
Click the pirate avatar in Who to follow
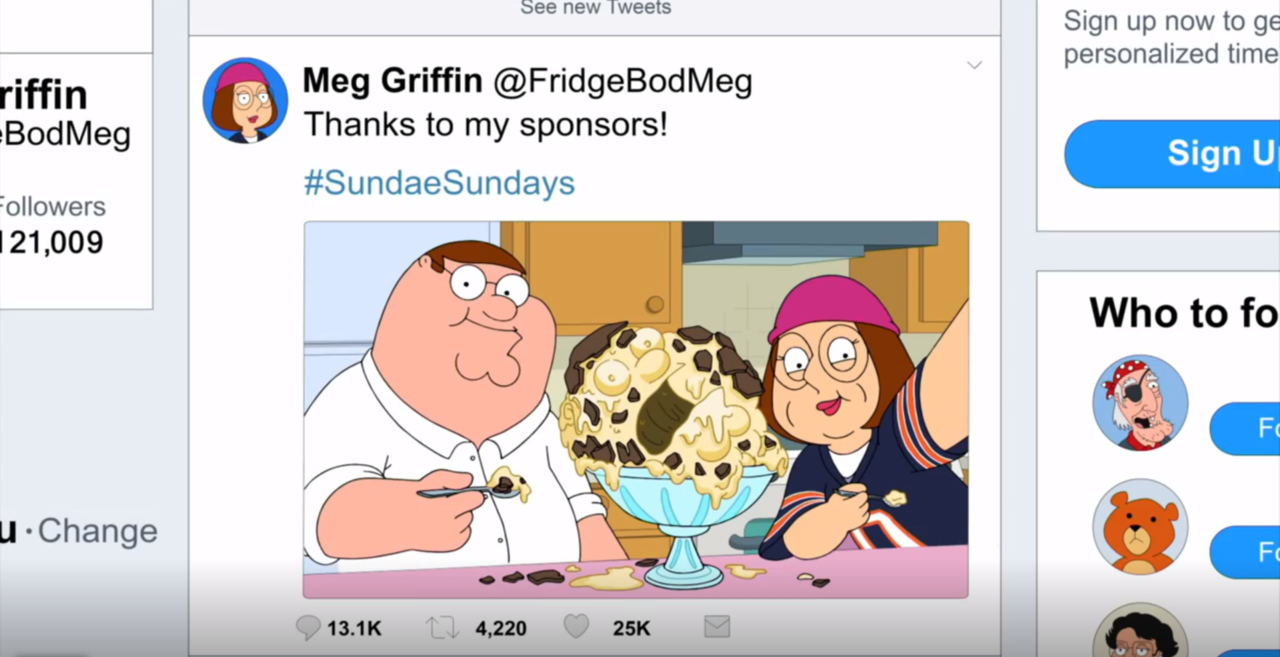click(x=1140, y=403)
